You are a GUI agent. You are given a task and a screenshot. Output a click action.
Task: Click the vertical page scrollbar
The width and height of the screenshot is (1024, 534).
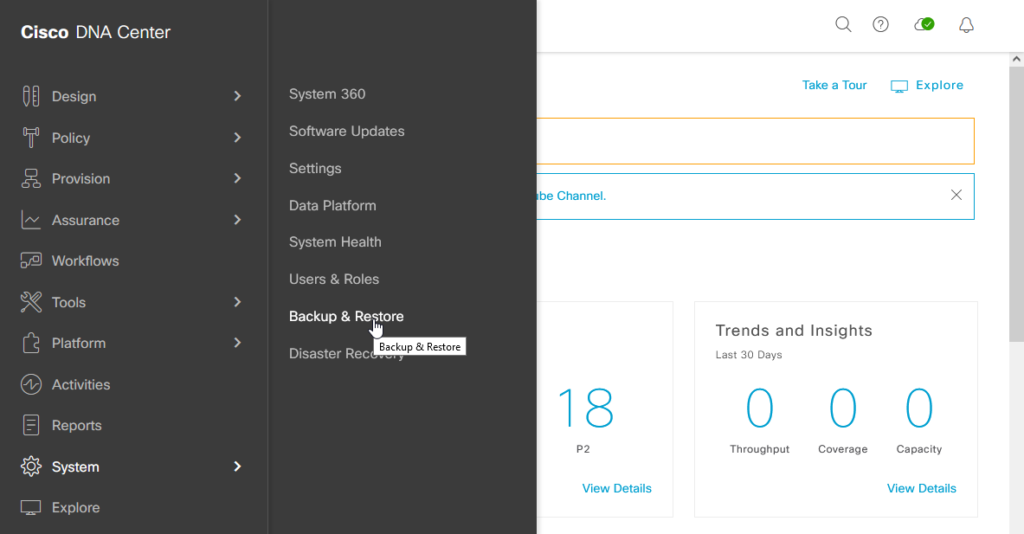click(1016, 200)
